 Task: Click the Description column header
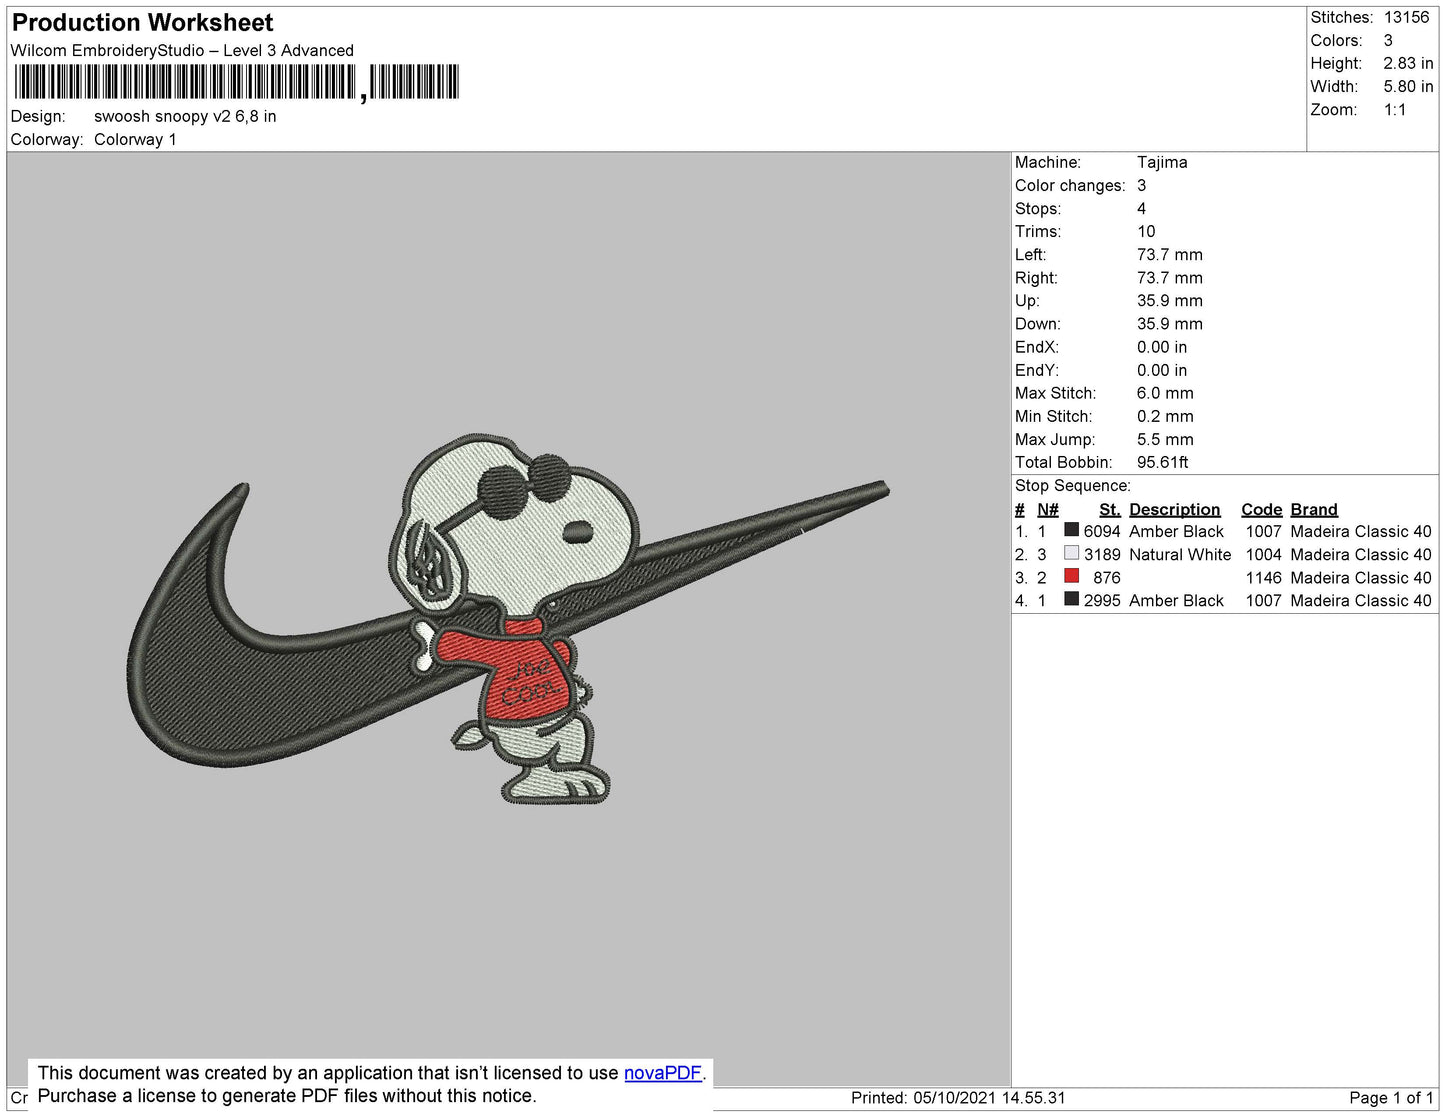[1174, 509]
